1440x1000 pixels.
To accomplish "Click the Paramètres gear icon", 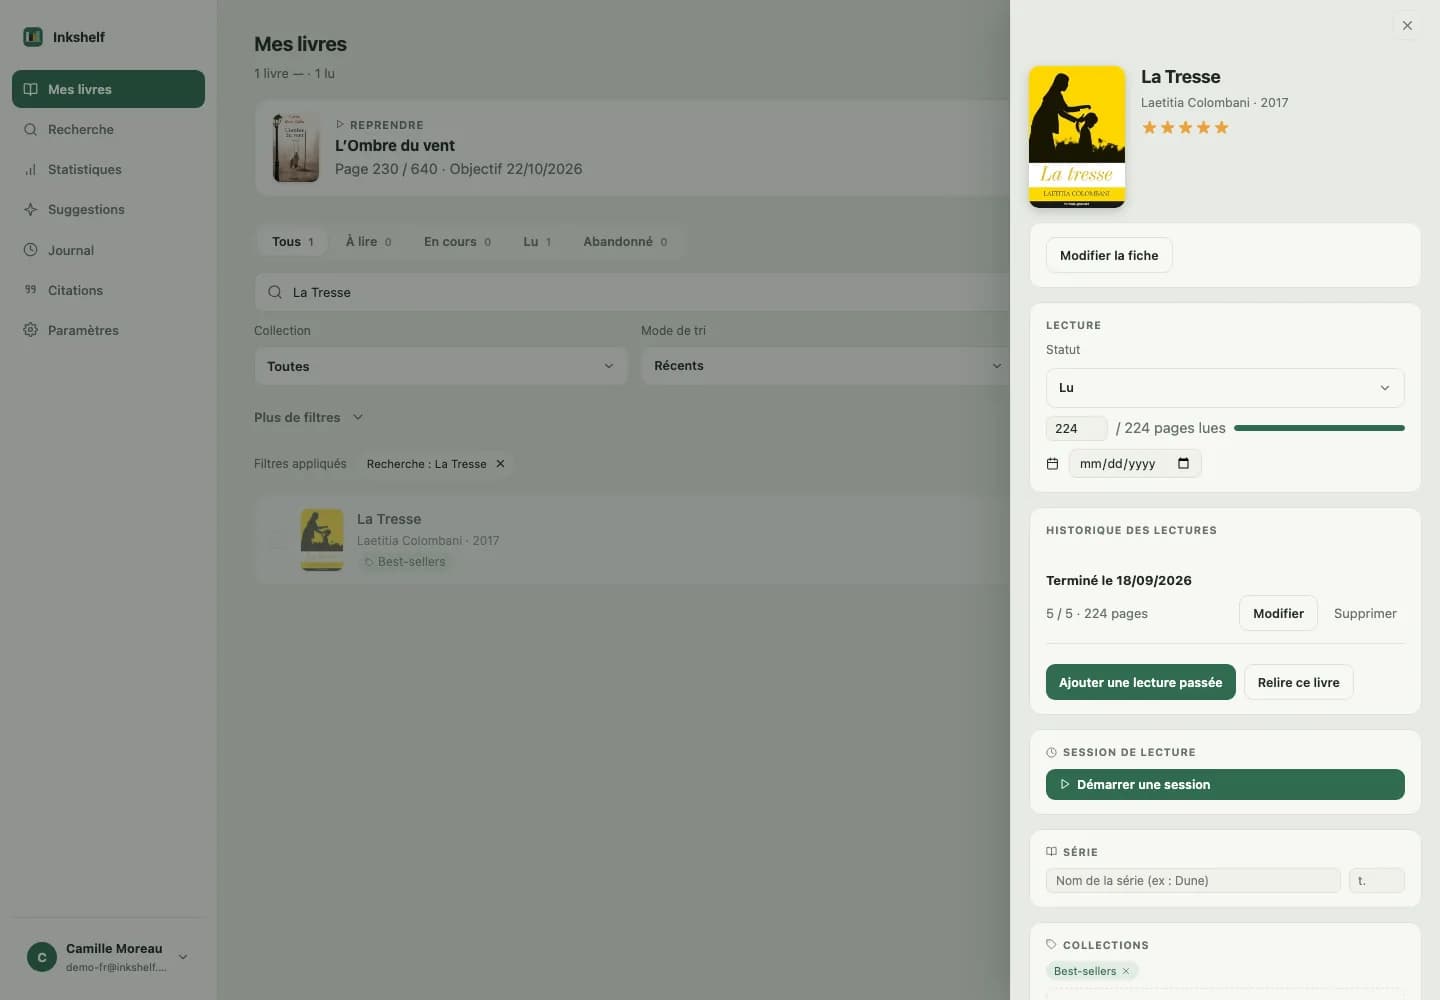I will pyautogui.click(x=31, y=330).
